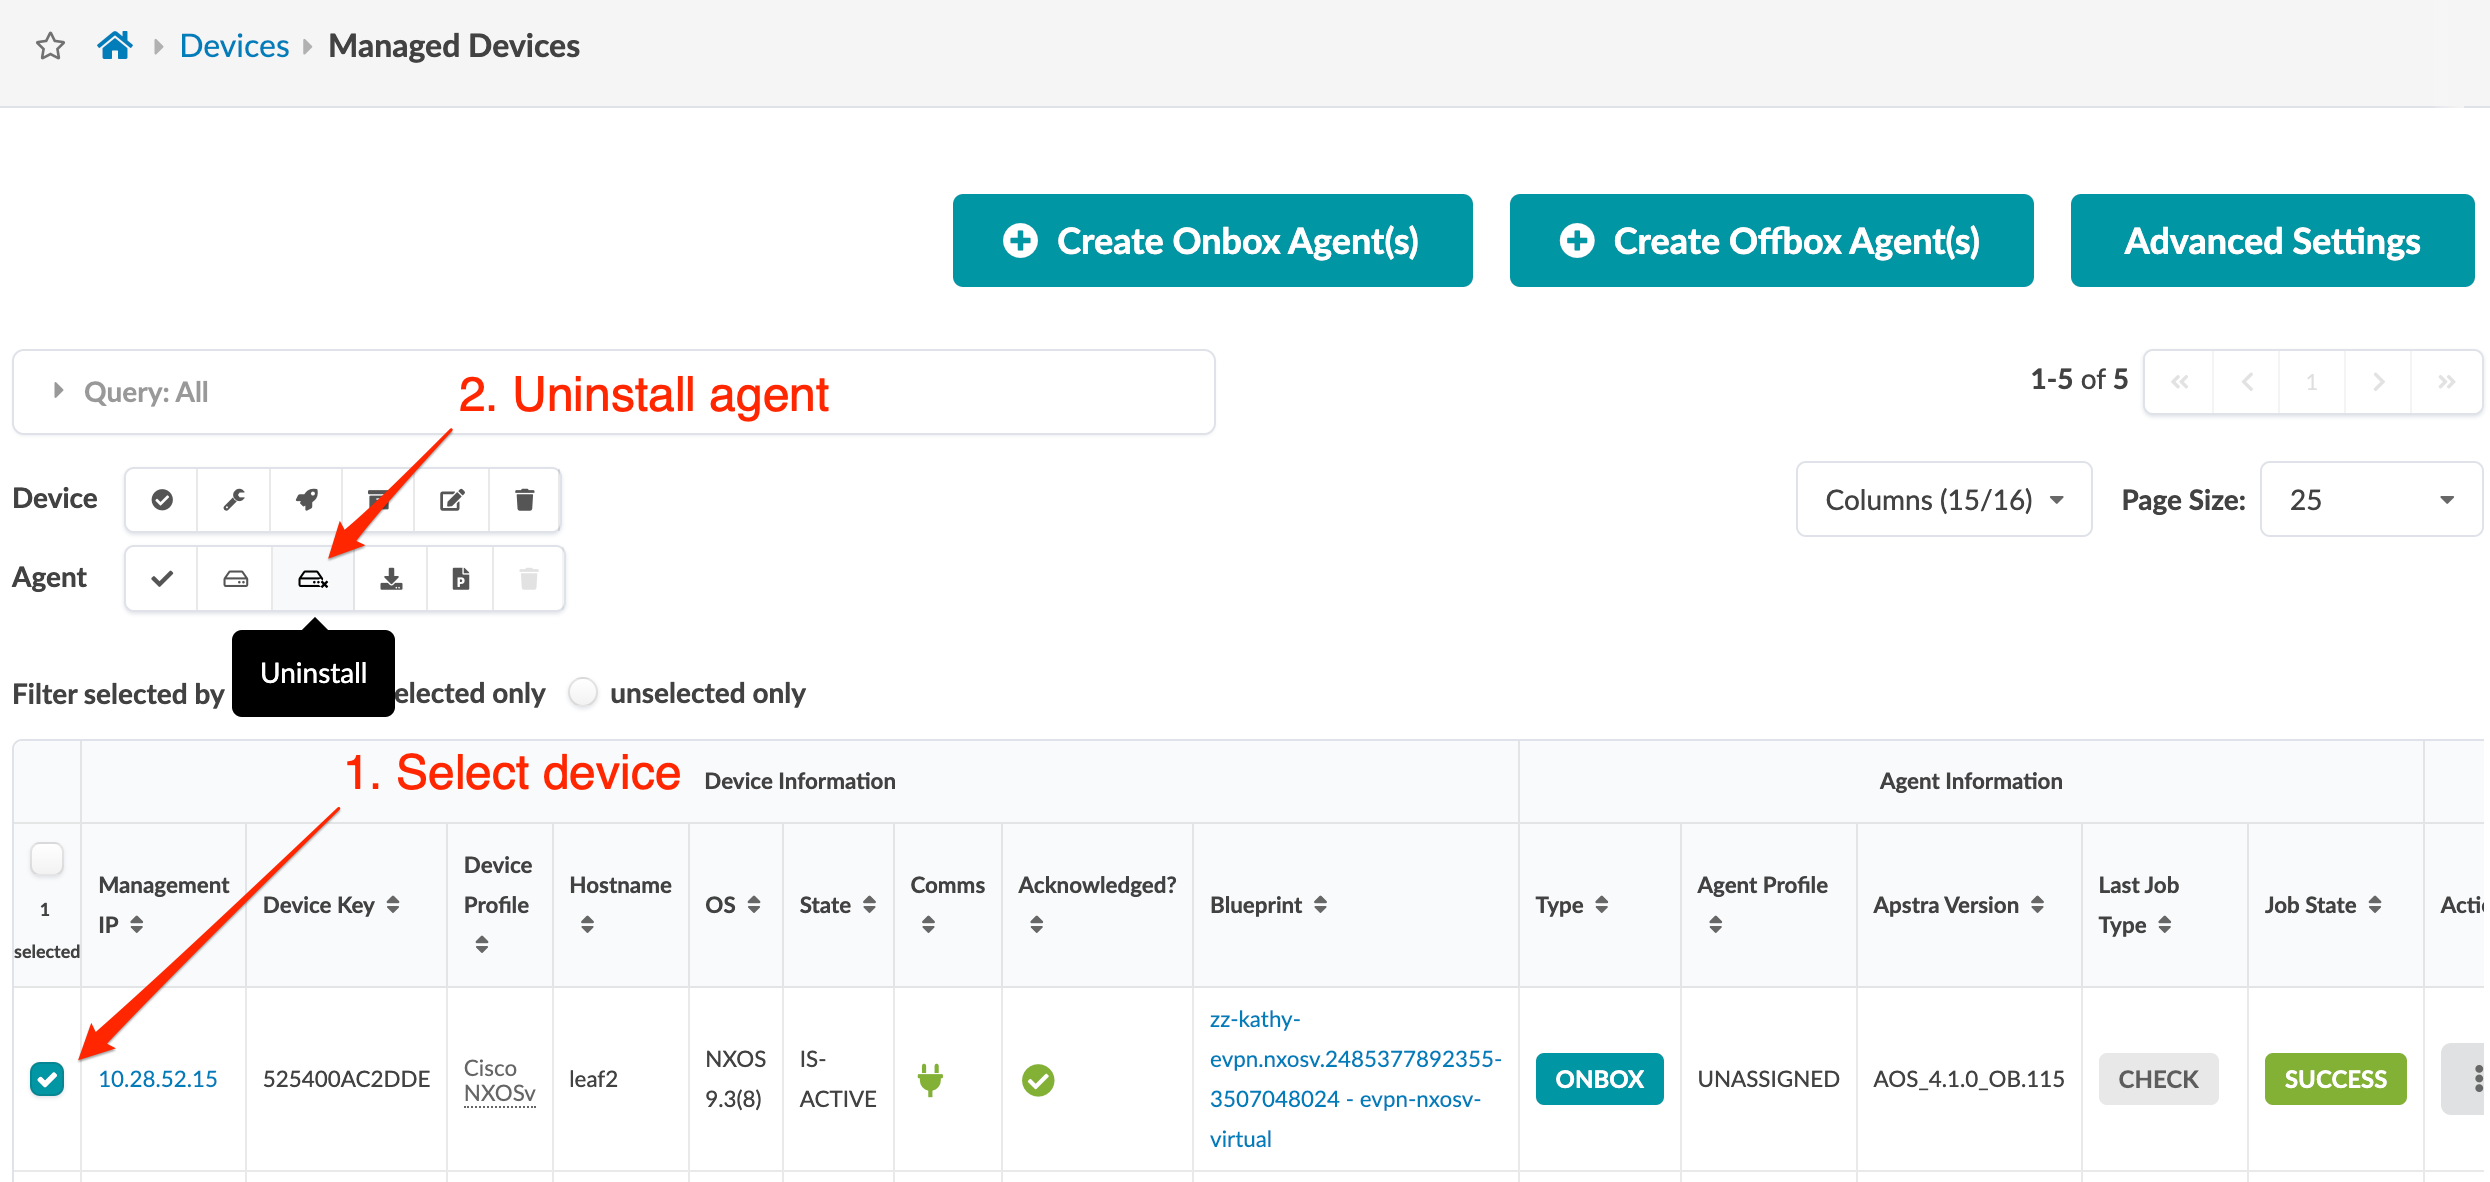This screenshot has width=2490, height=1182.
Task: Click the Device rocket icon
Action: click(307, 499)
